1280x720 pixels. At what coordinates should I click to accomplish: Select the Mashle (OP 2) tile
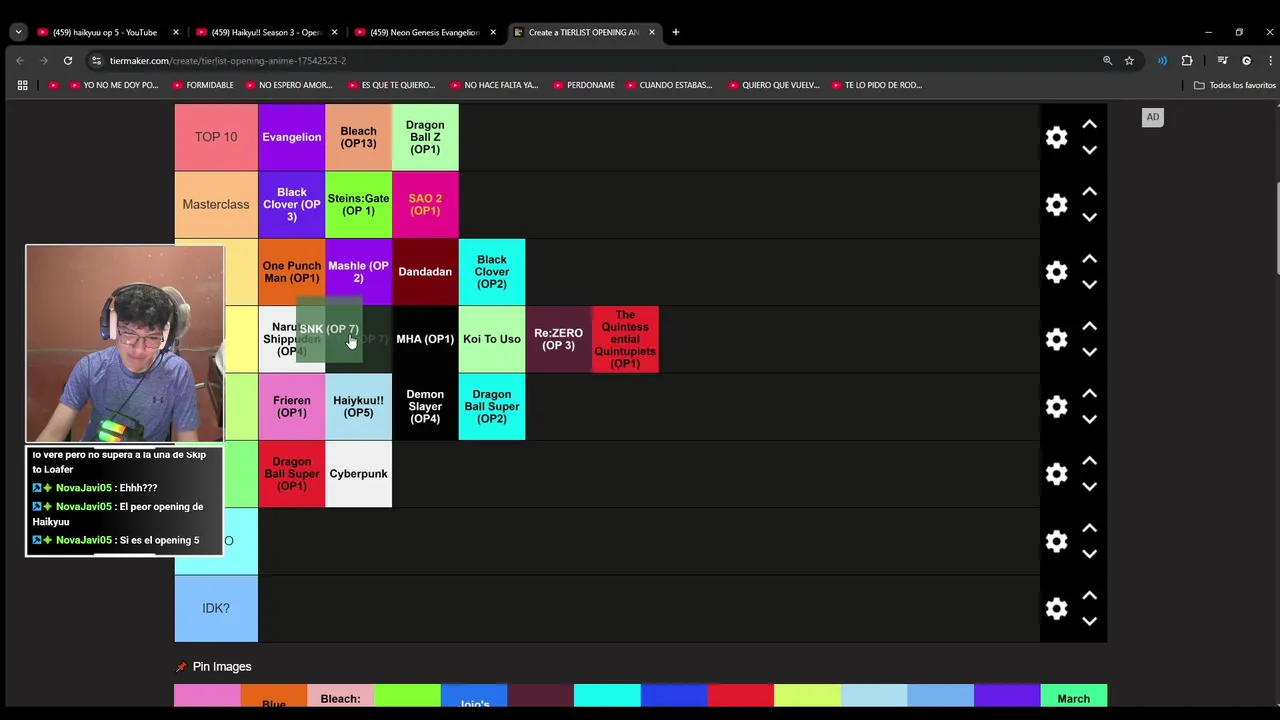pyautogui.click(x=358, y=272)
